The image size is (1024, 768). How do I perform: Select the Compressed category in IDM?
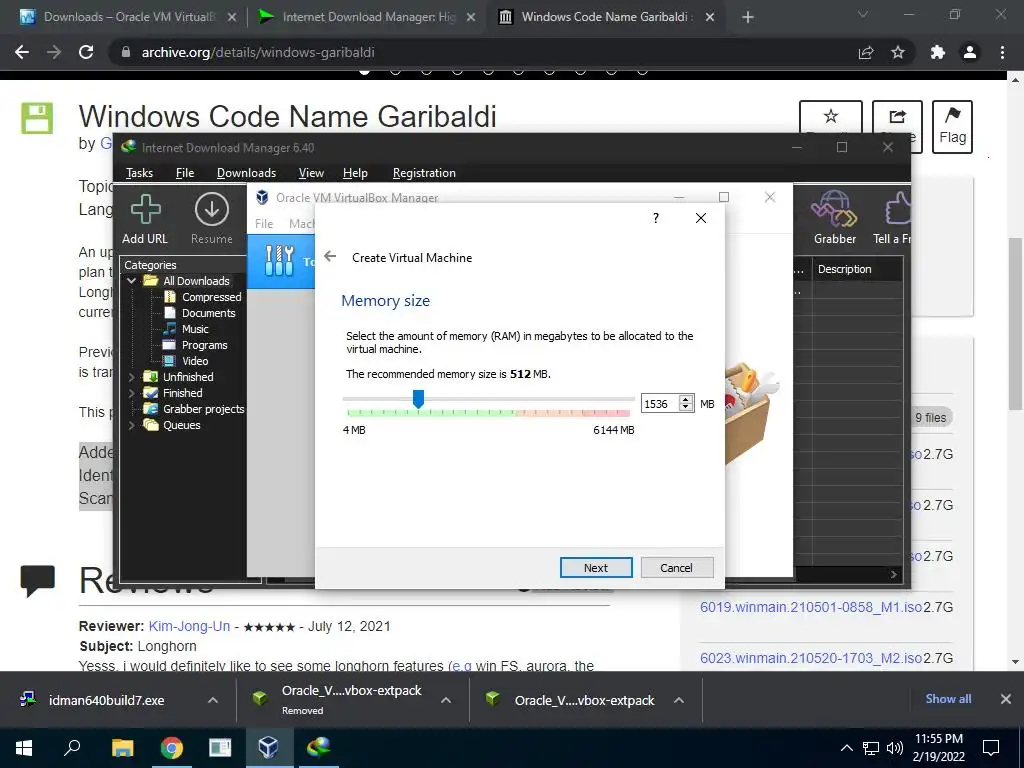pos(212,297)
